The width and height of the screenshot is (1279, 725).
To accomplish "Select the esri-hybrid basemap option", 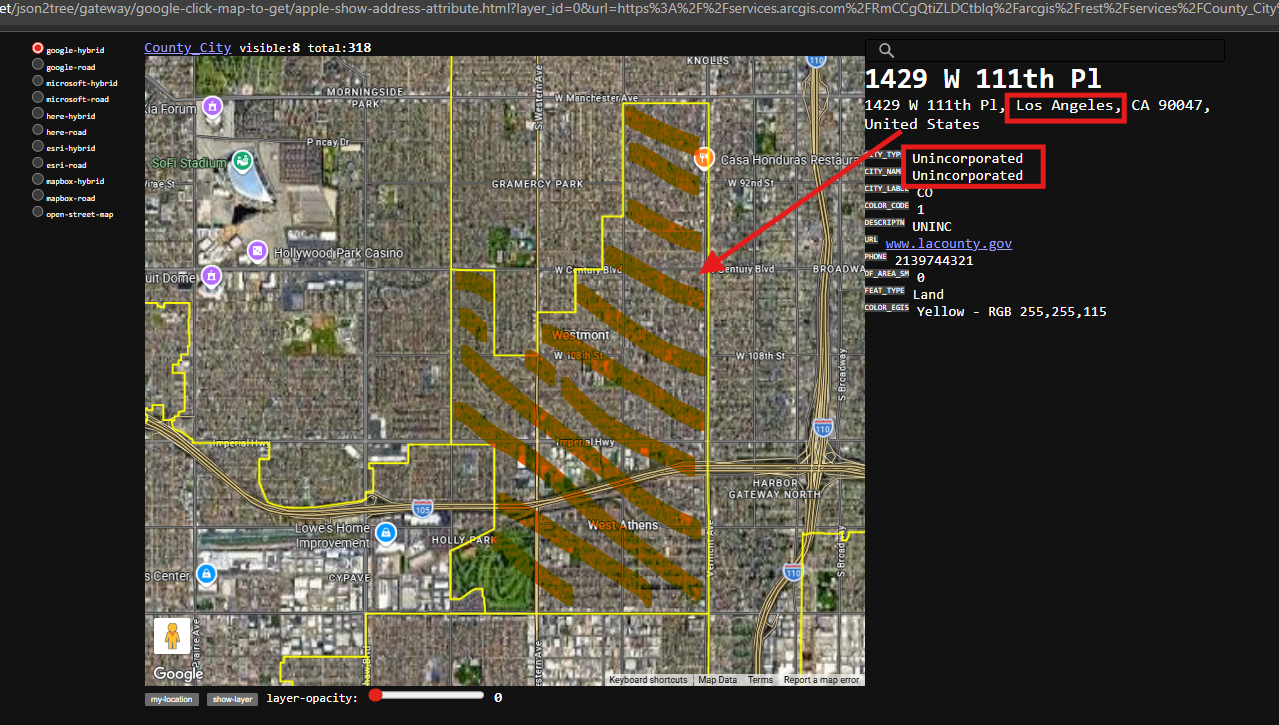I will [38, 148].
